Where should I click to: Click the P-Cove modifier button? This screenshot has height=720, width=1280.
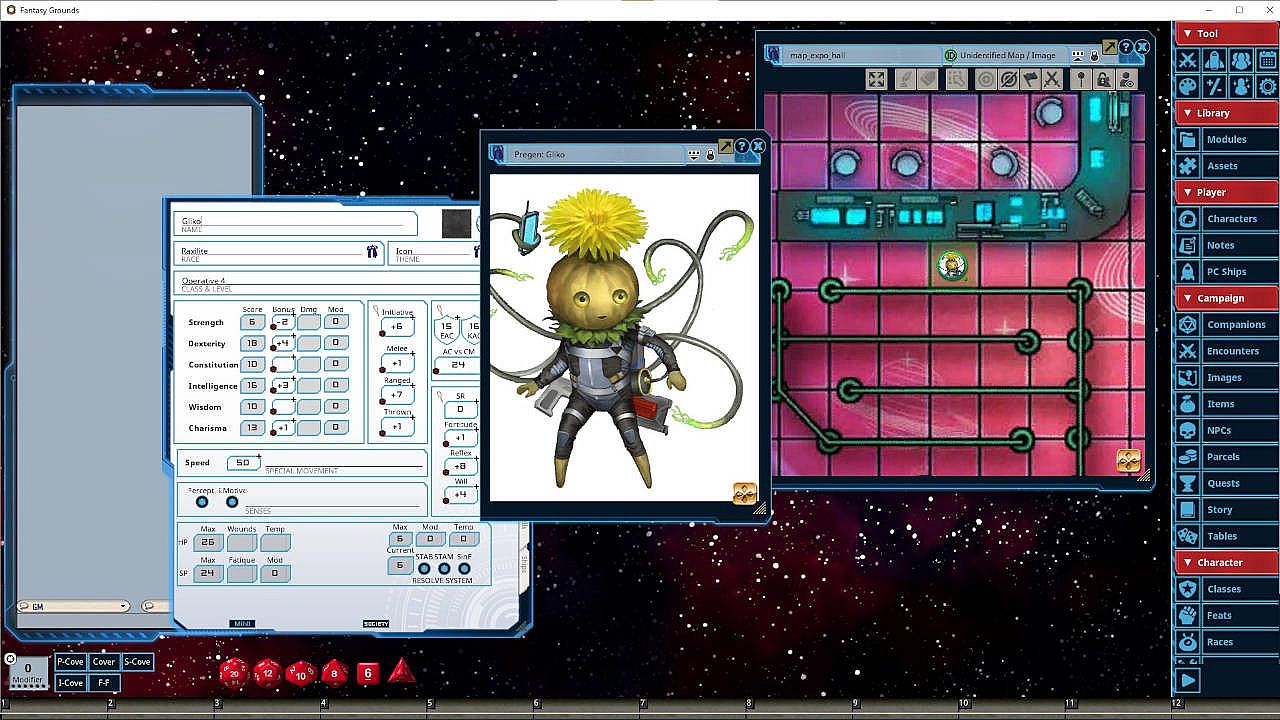70,662
